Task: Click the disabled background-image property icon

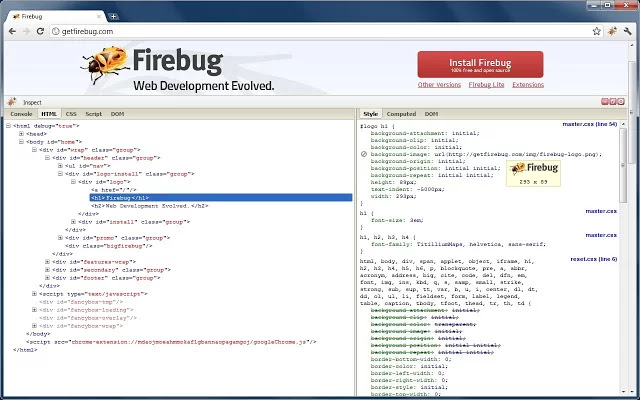Action: (364, 154)
